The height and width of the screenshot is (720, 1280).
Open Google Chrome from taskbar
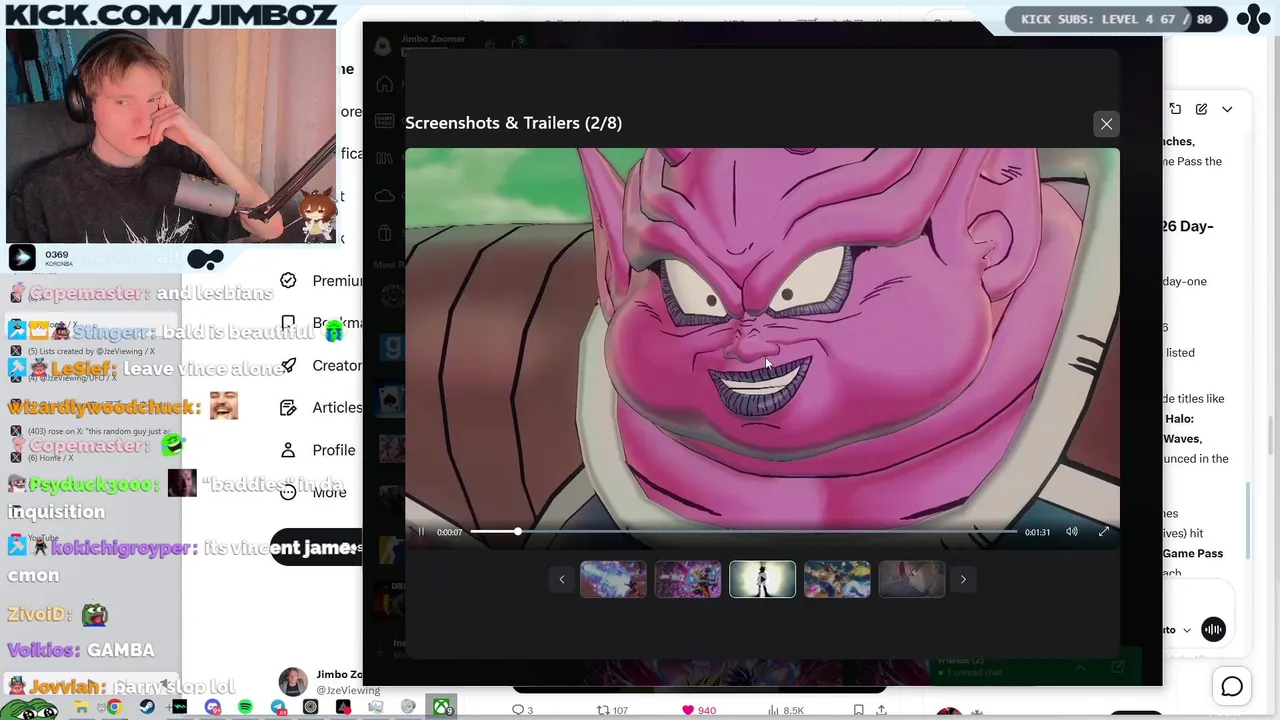tap(114, 707)
